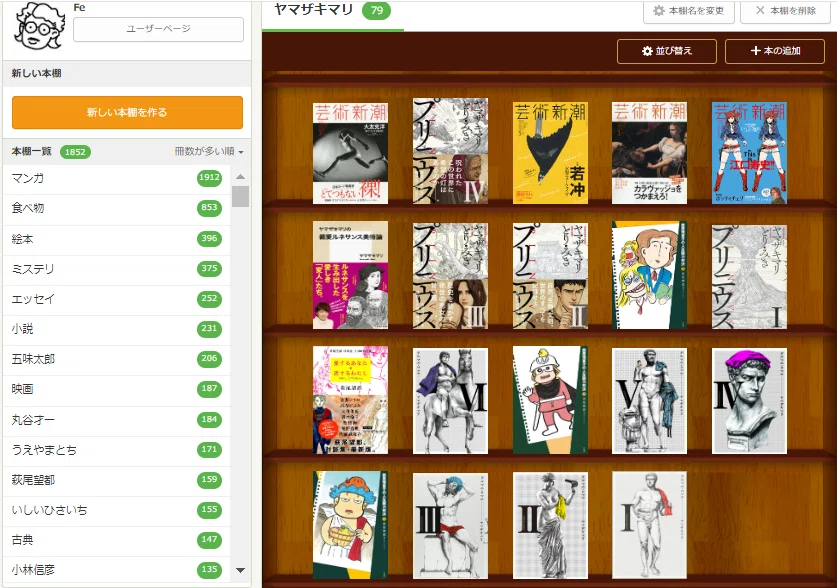Screen dimensions: 837x588
Task: Click the bookshelf list scroll-up arrow
Action: 241,177
